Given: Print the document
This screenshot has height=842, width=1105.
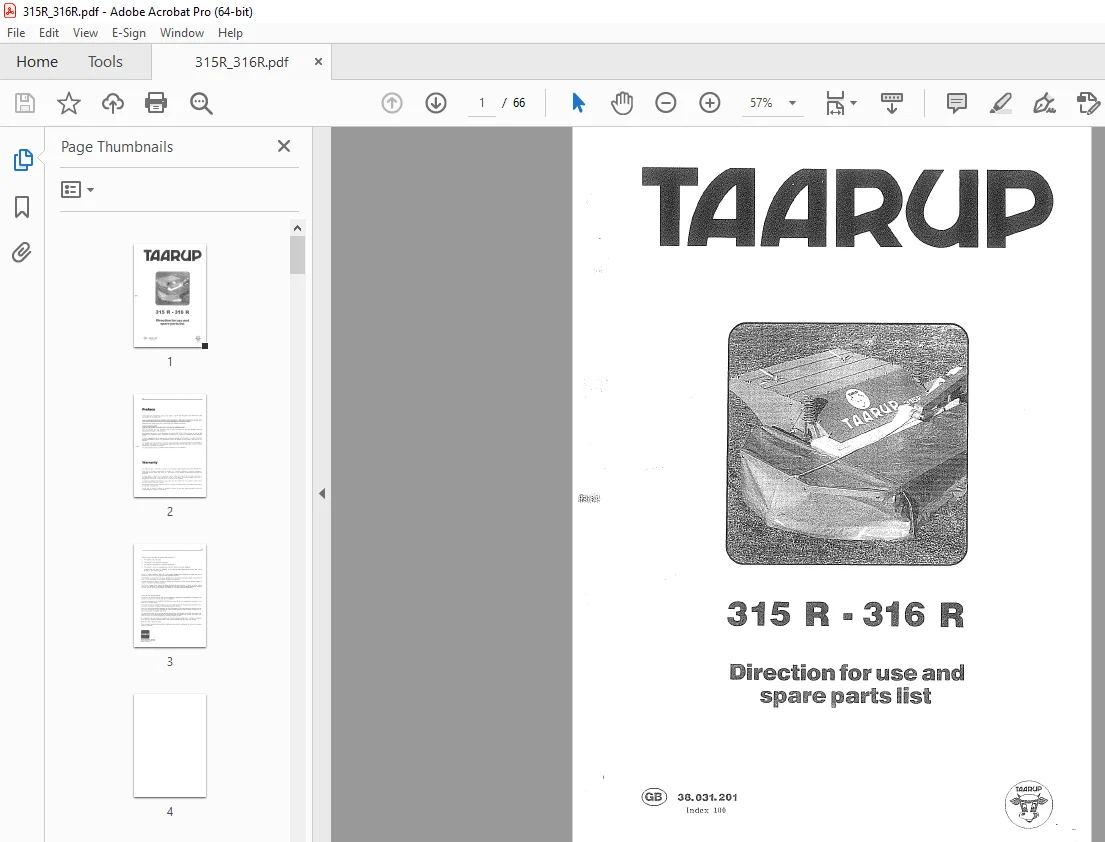Looking at the screenshot, I should pos(156,103).
